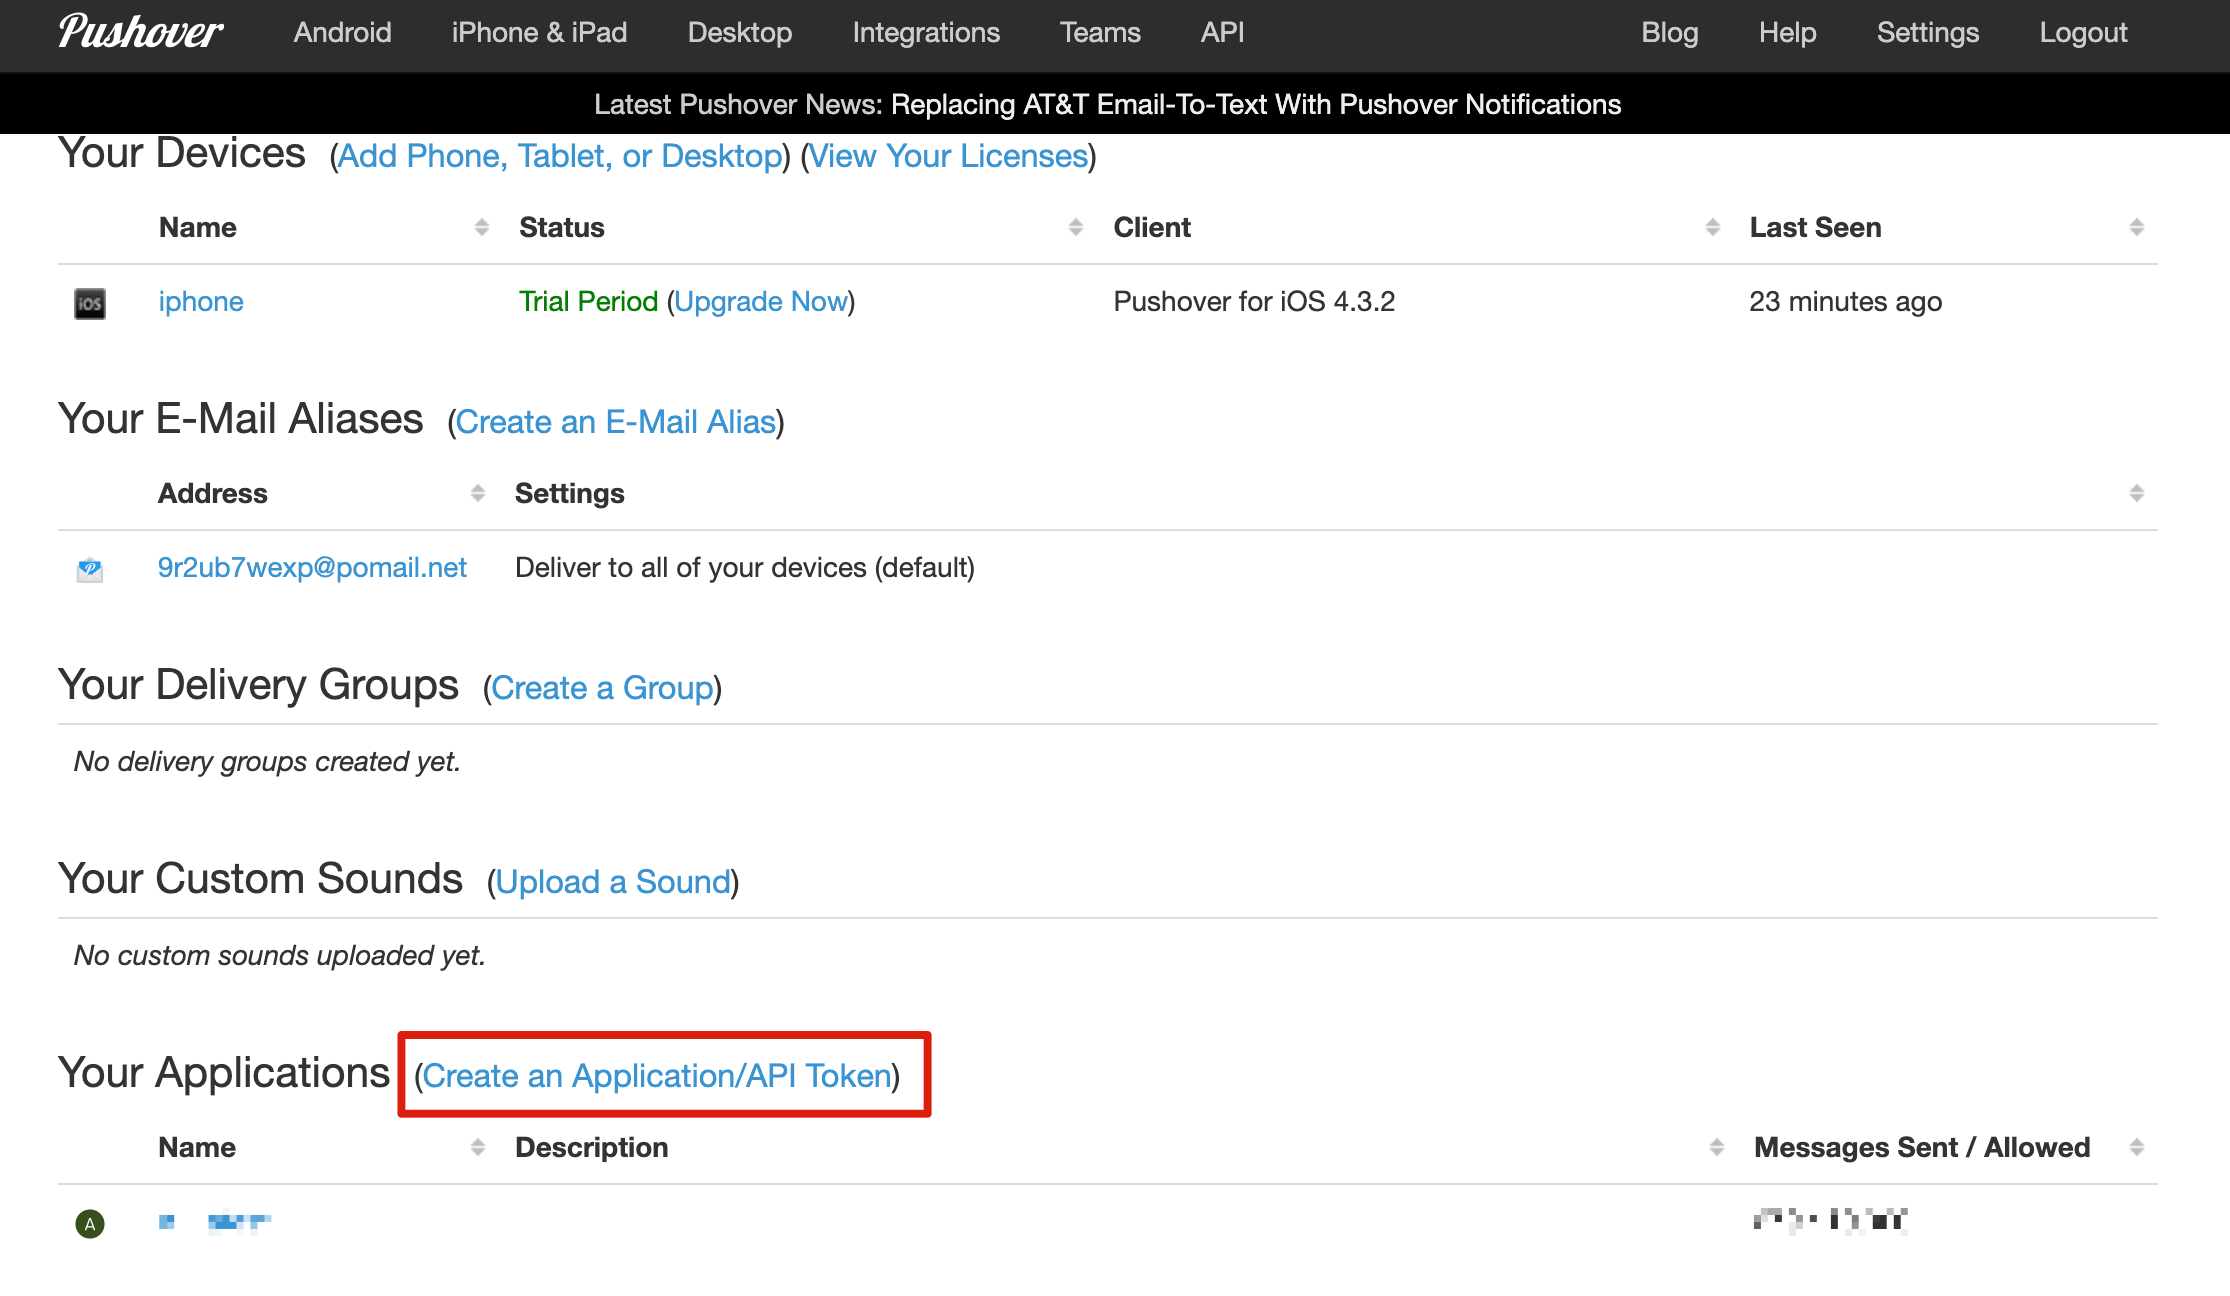Click the Upgrade Now link
2230x1296 pixels.
point(761,301)
